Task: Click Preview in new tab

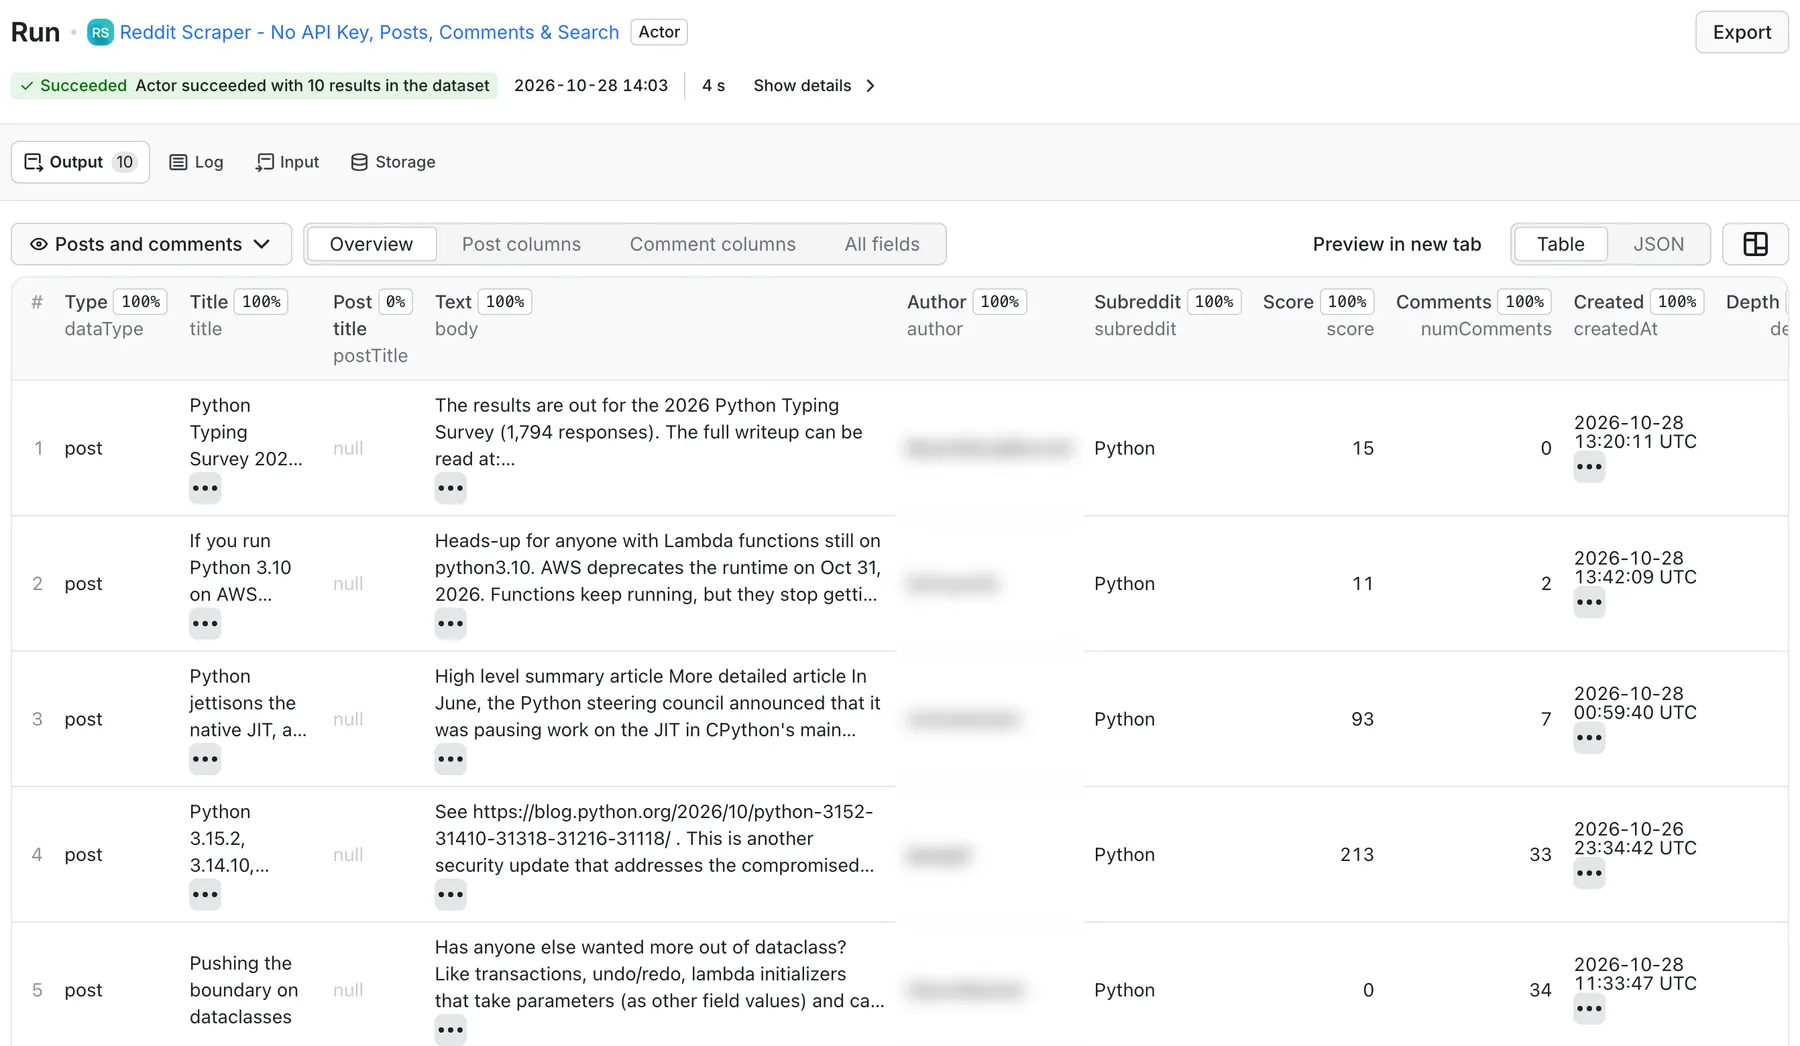Action: pyautogui.click(x=1396, y=244)
